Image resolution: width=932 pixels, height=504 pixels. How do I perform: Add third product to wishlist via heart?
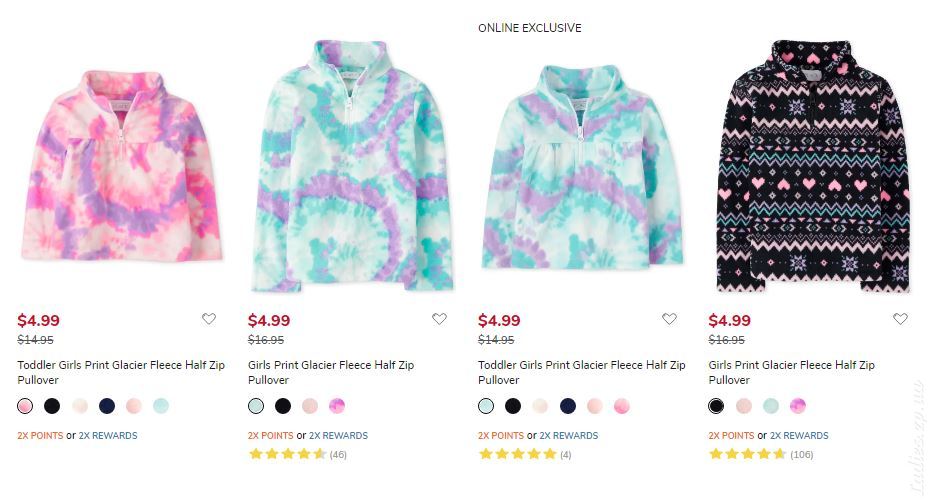click(x=669, y=319)
